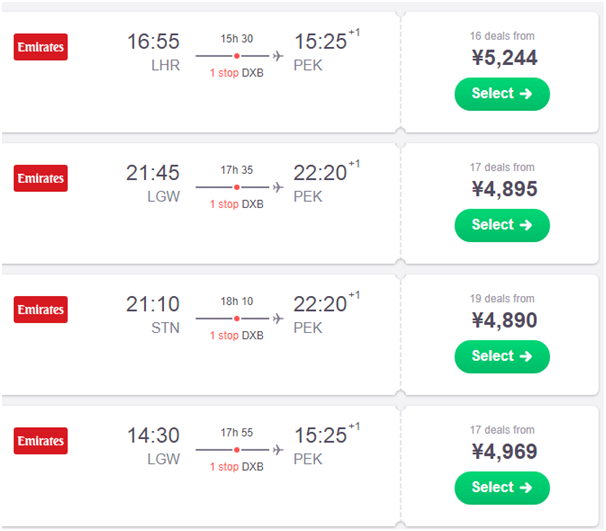Viewport: 606px width, 531px height.
Task: Click Emirates logo on 14:30 LGW flight
Action: (41, 440)
